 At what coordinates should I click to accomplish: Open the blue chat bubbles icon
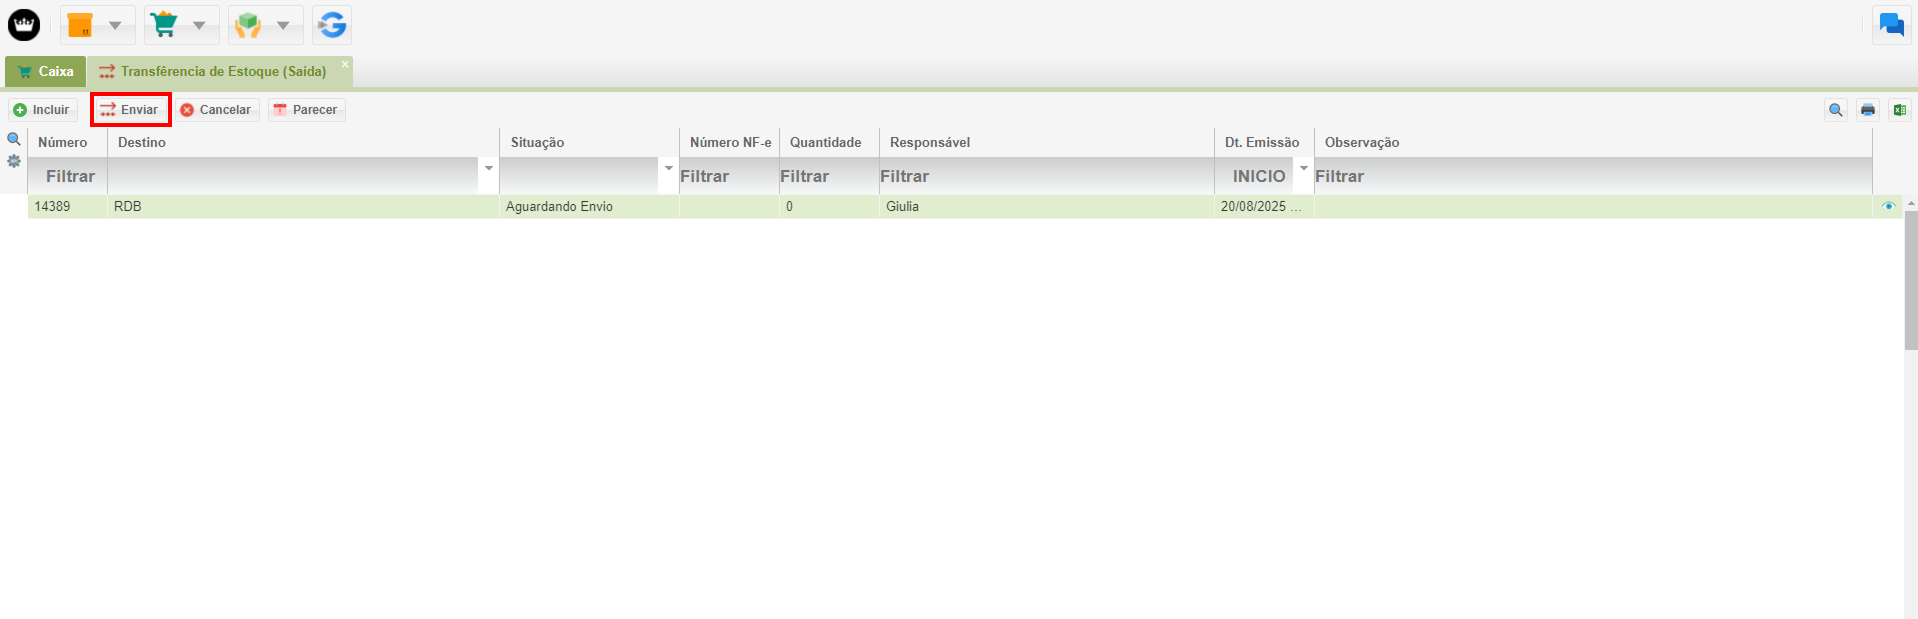[1891, 25]
